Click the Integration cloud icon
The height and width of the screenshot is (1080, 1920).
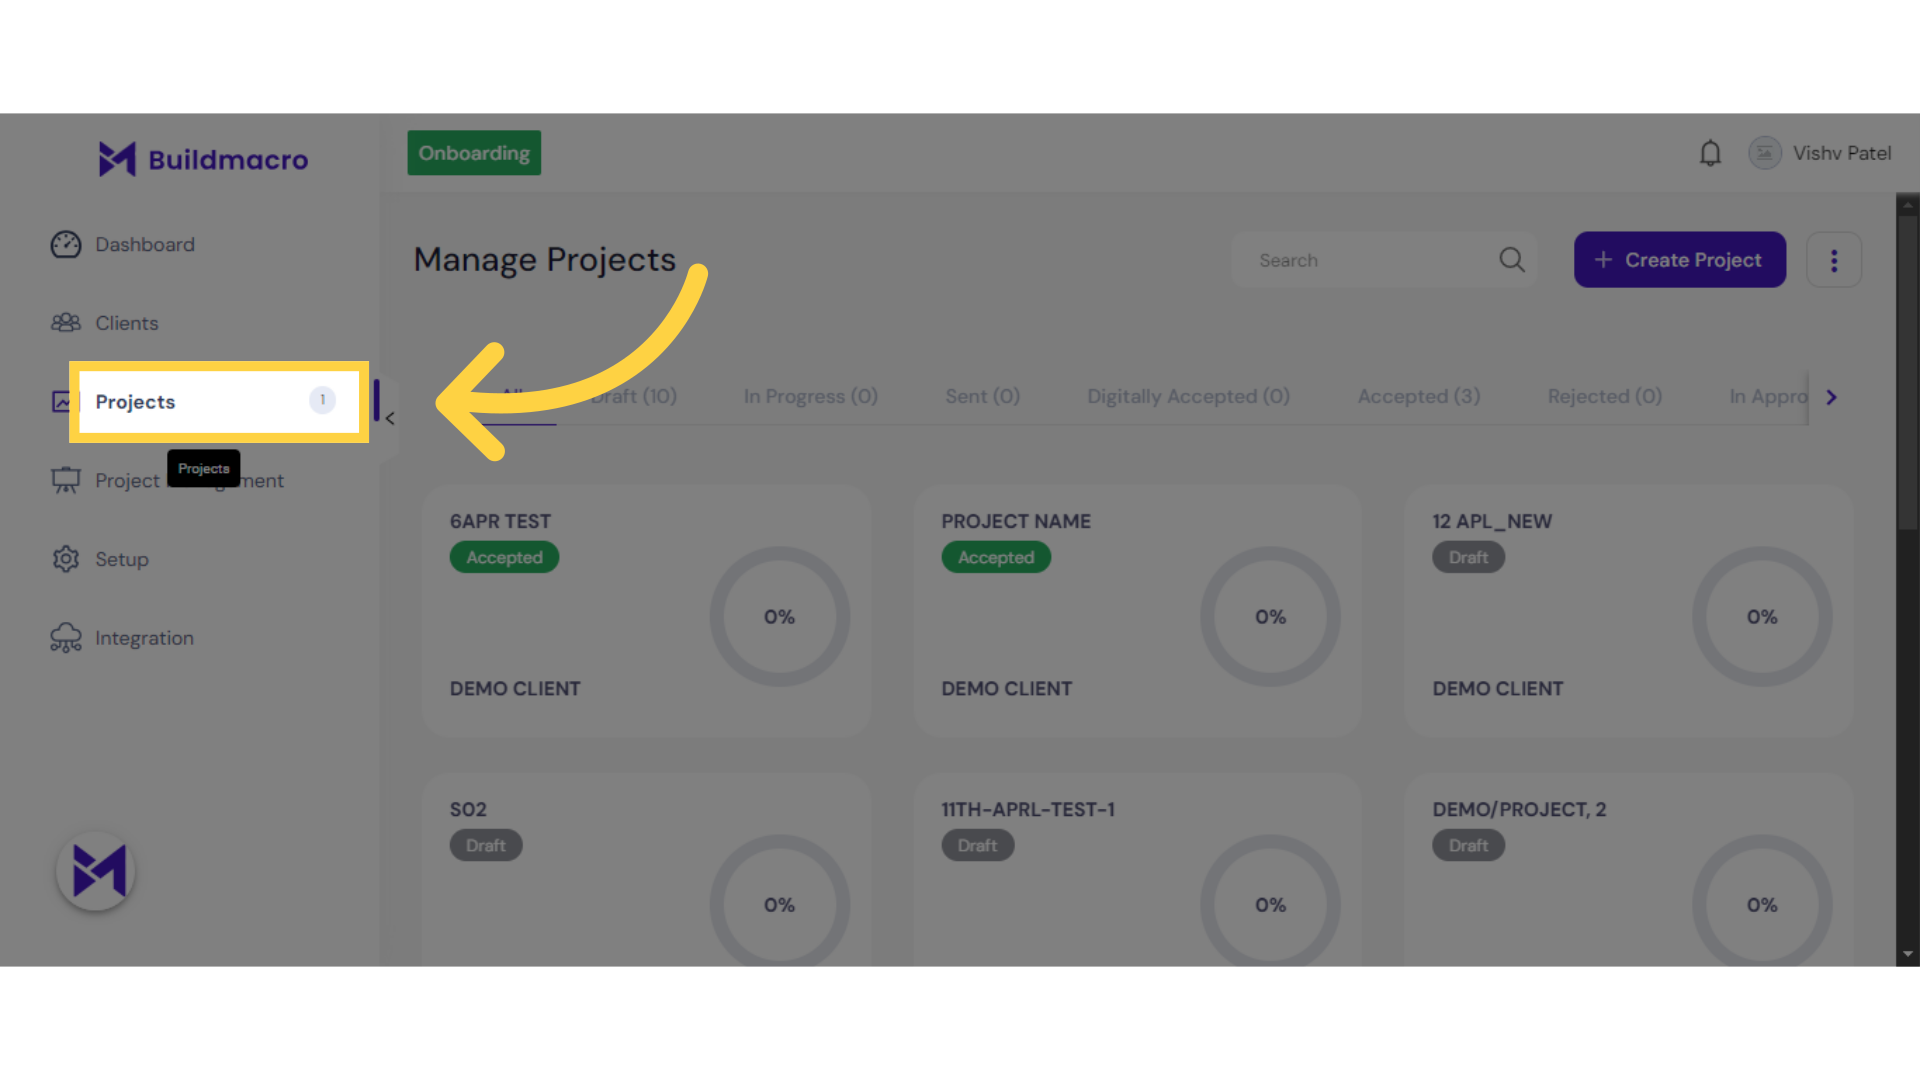click(x=65, y=637)
